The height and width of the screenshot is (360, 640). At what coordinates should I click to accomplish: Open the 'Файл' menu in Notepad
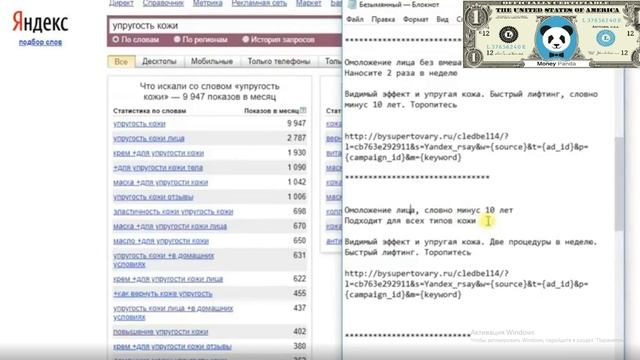tap(355, 19)
